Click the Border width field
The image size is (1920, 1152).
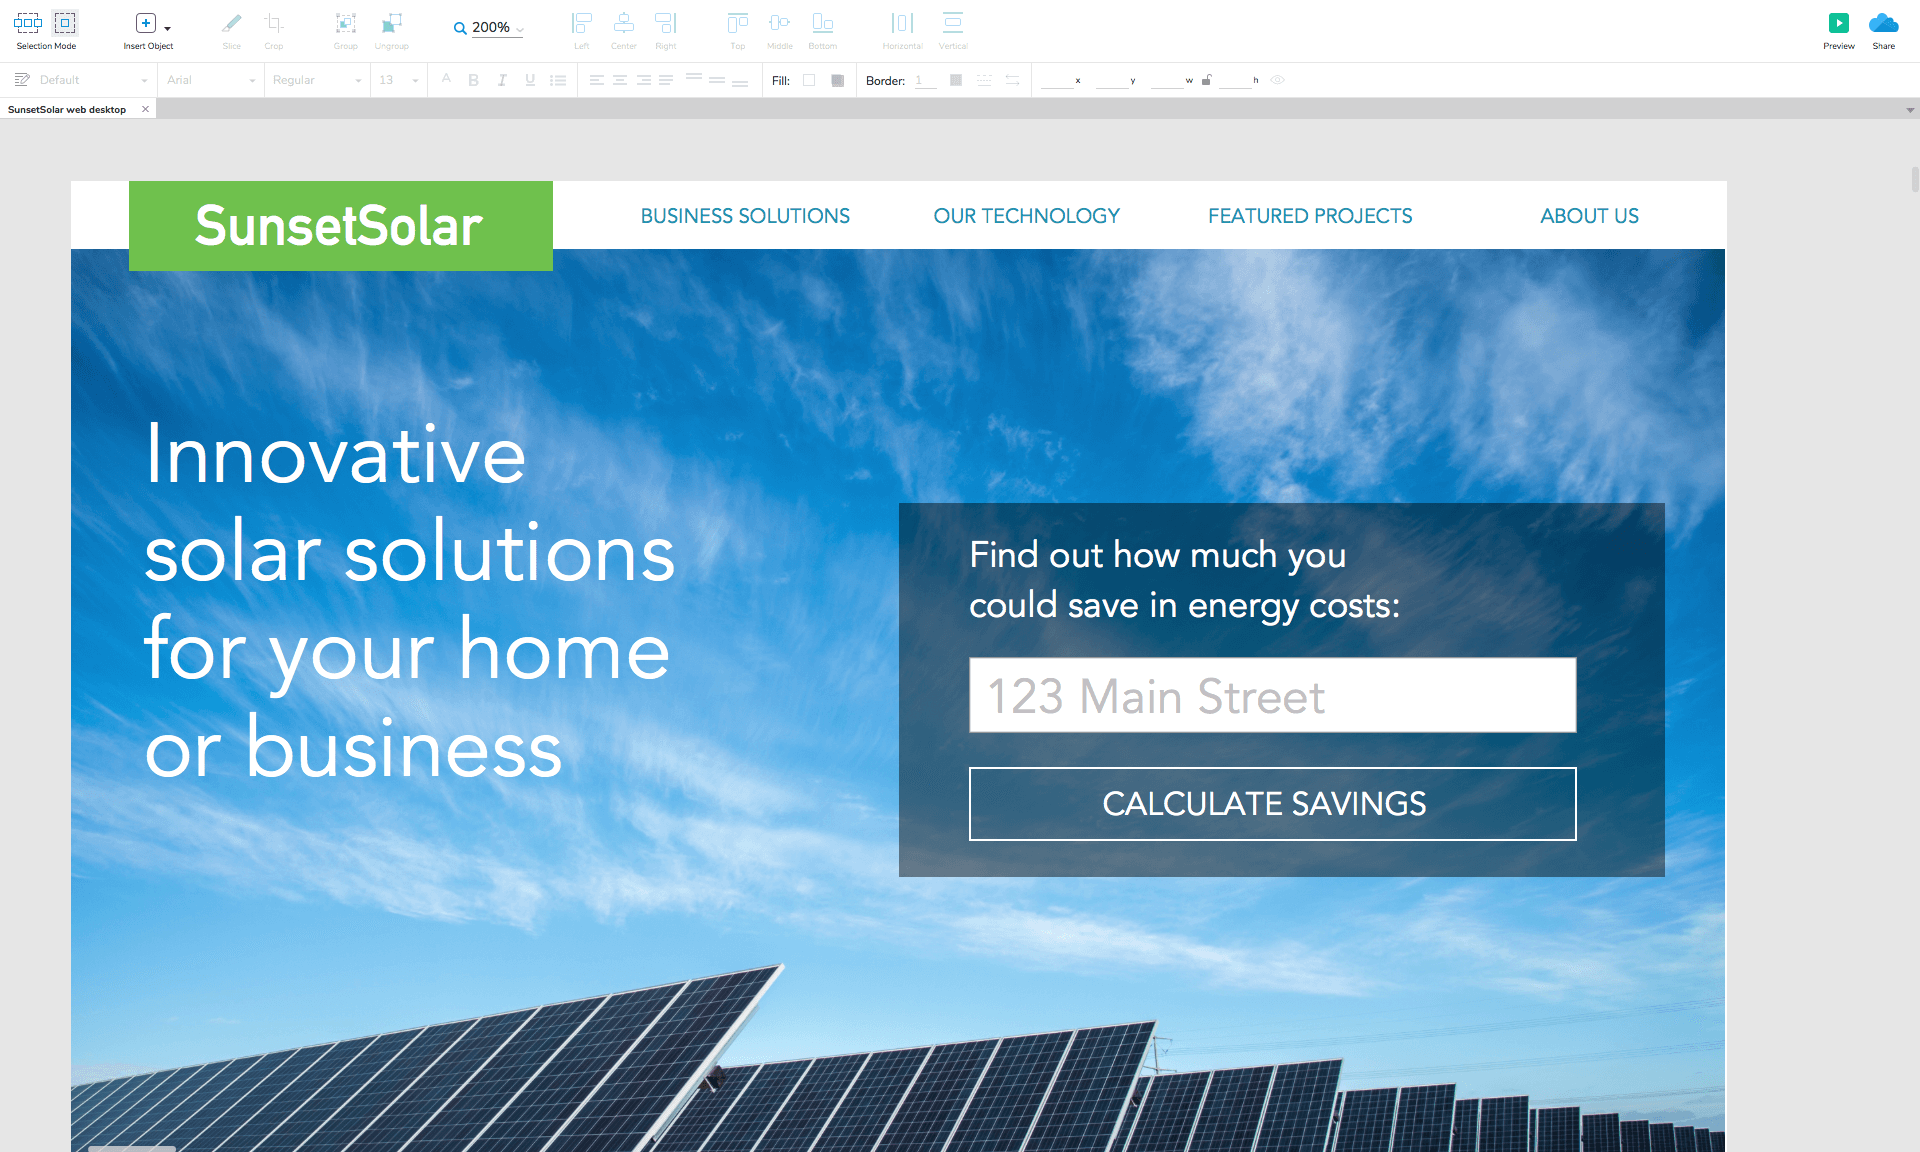[925, 80]
